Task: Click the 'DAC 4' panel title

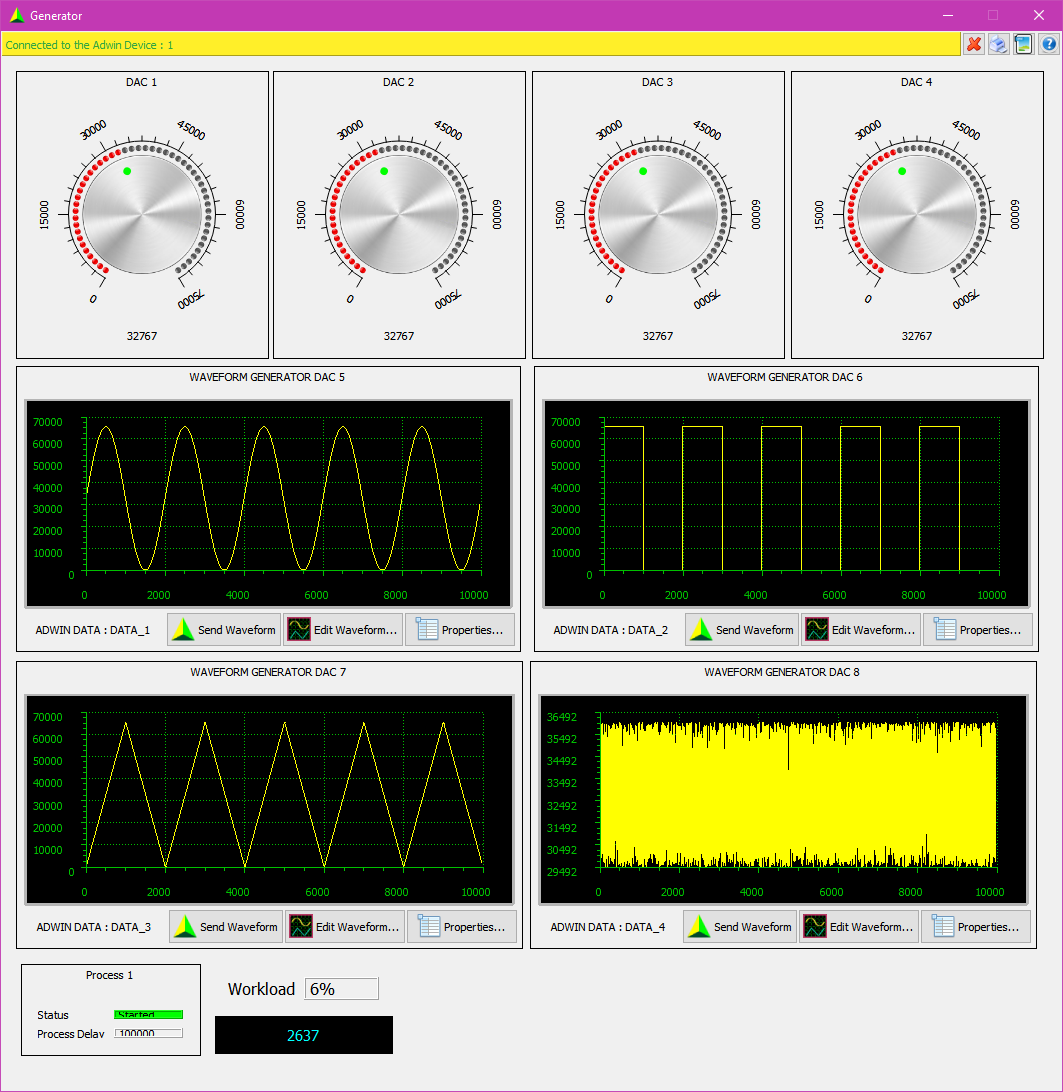Action: 917,82
